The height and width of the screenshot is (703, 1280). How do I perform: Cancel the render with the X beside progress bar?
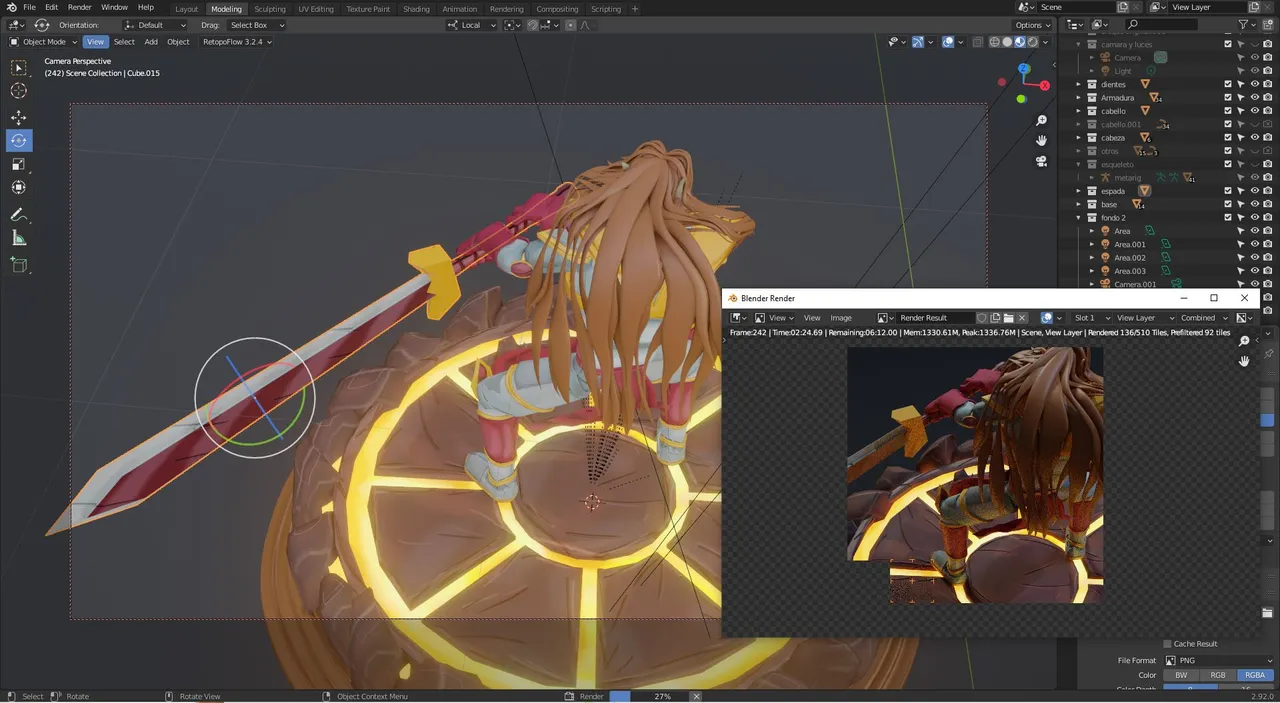[697, 696]
